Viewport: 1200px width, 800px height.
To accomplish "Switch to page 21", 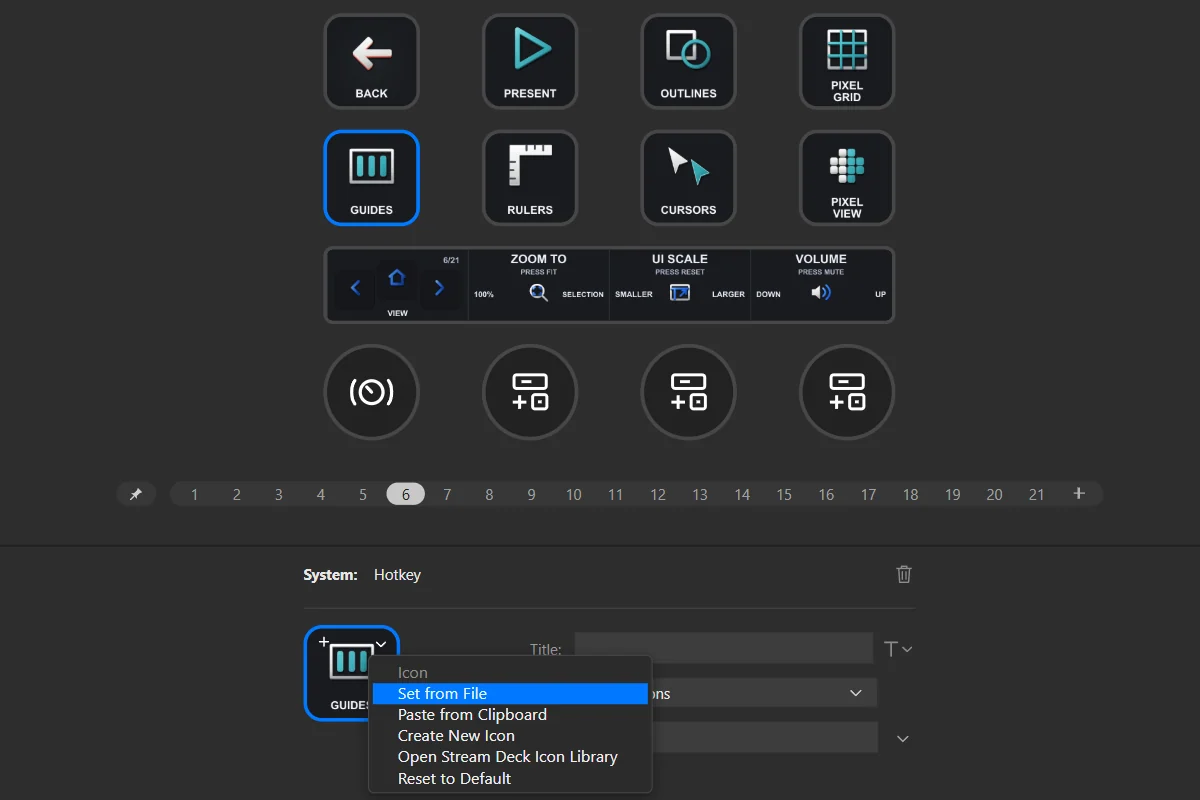I will [1036, 494].
